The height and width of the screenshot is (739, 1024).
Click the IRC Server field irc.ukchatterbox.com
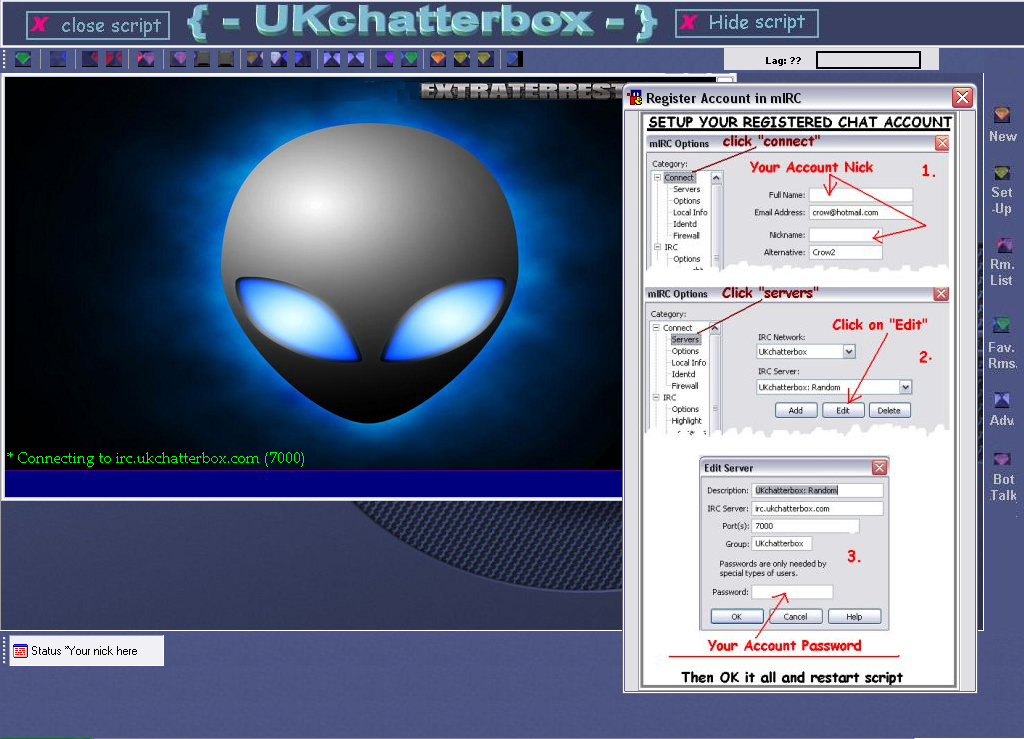pyautogui.click(x=818, y=509)
